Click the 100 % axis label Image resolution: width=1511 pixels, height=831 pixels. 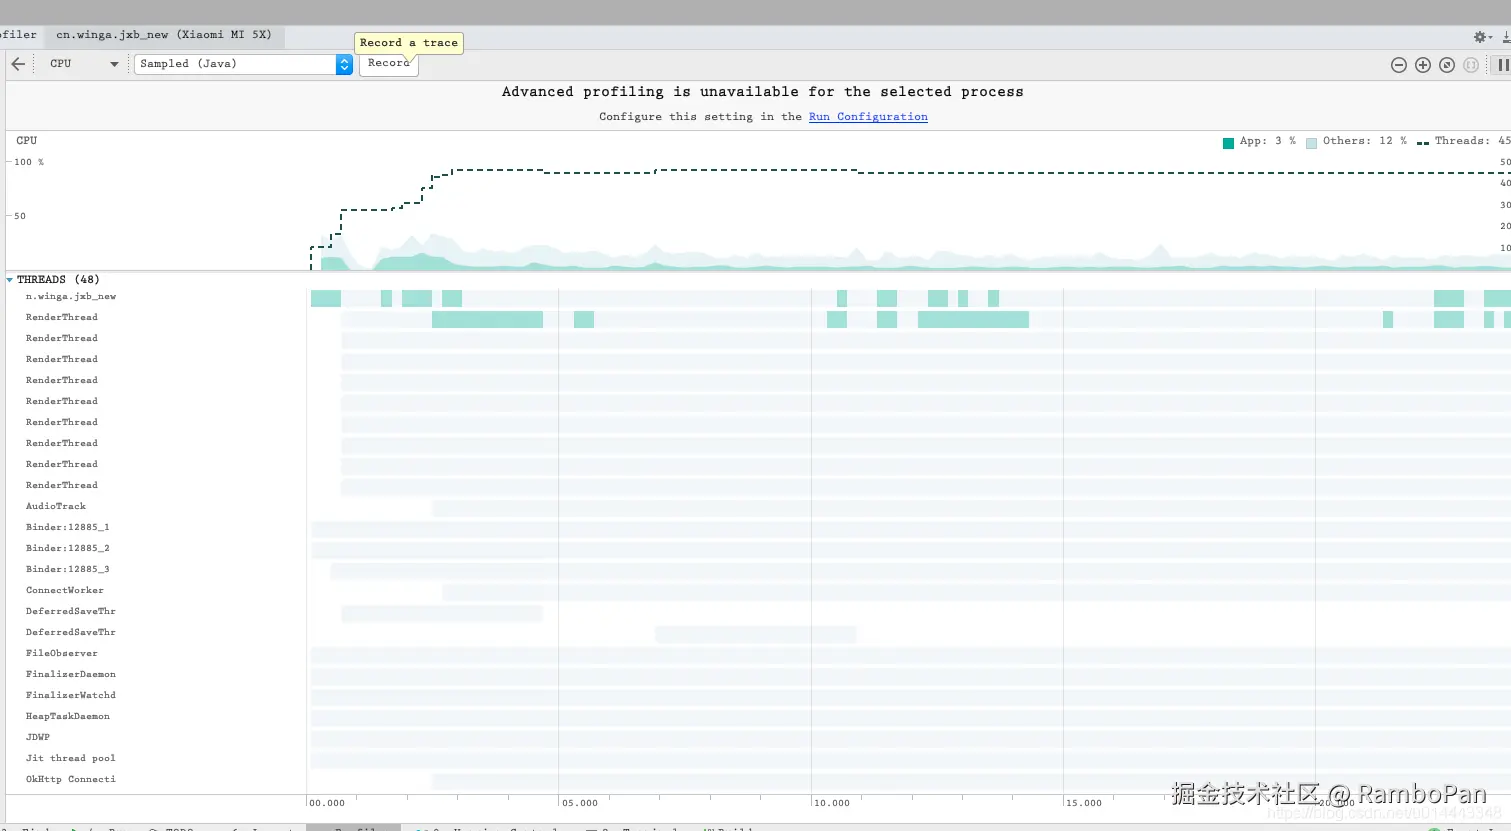pos(29,162)
